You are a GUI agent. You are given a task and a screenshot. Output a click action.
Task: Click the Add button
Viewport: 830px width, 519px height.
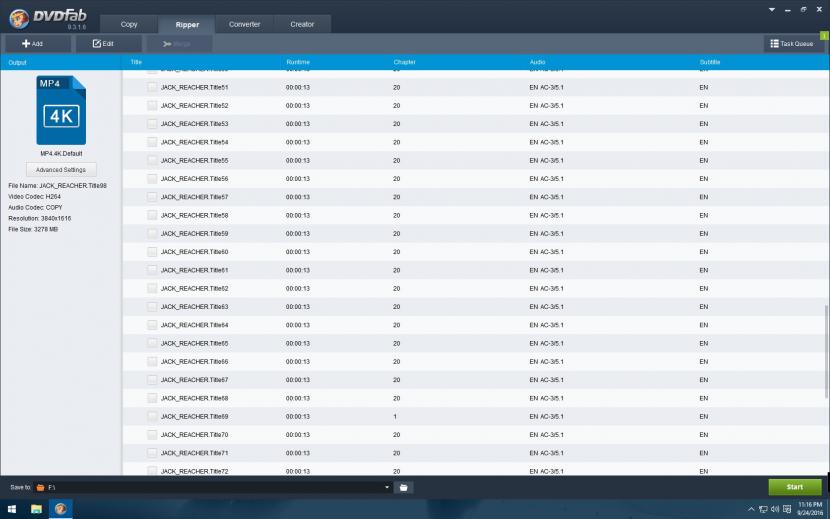coord(38,43)
